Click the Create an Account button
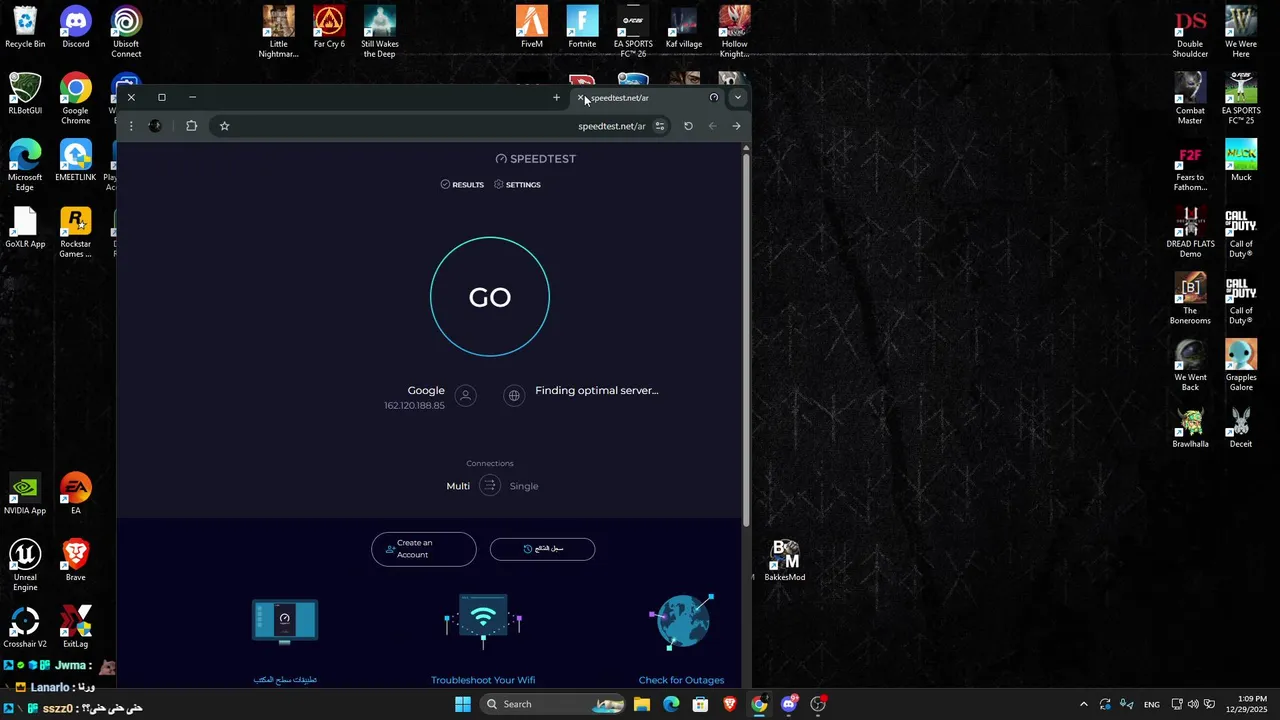Viewport: 1280px width, 720px height. click(x=424, y=549)
